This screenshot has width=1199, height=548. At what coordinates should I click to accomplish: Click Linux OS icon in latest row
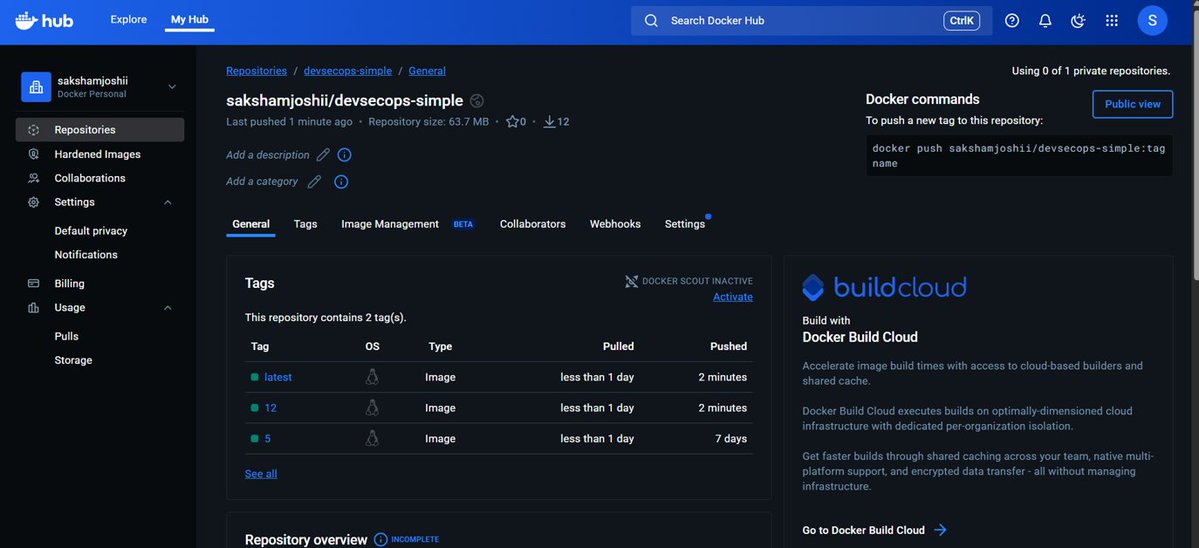point(372,377)
